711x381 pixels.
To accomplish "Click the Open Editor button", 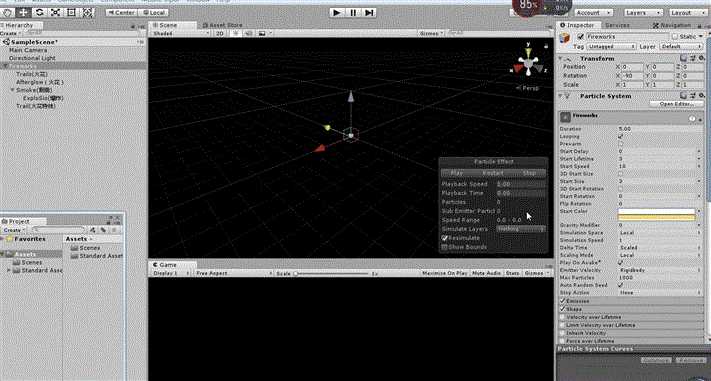I will click(x=677, y=104).
